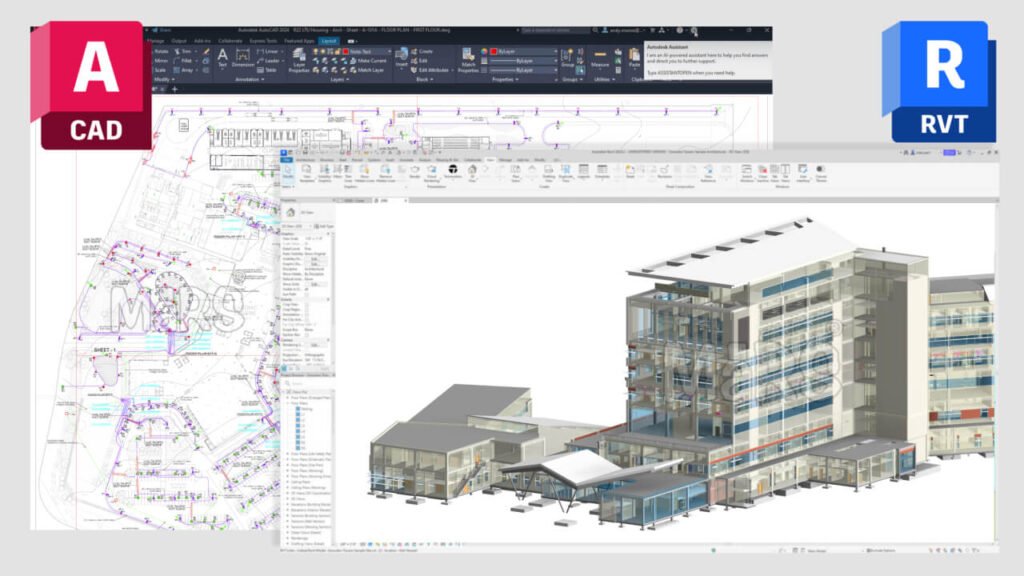Viewport: 1024px width, 576px height.
Task: Click Edit Attributes in Block panel
Action: click(430, 70)
